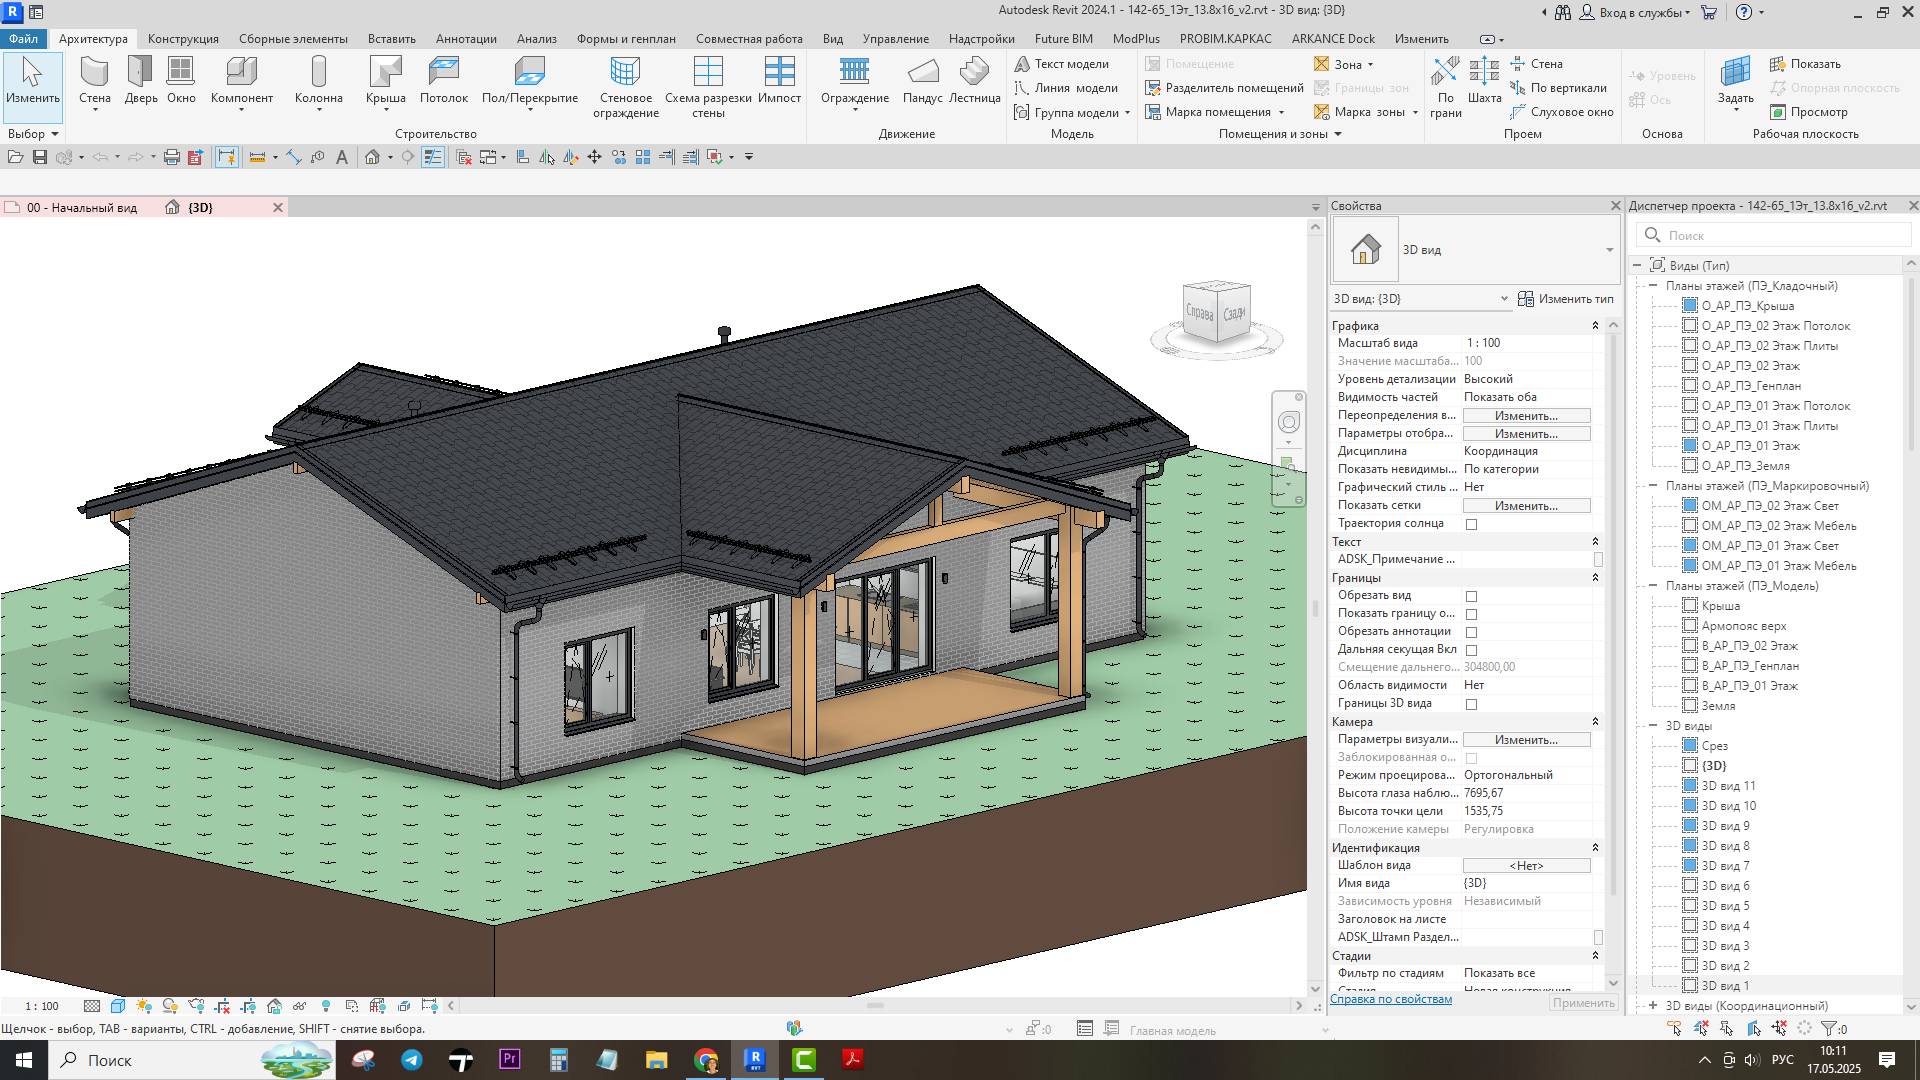Collapse the 3D виды tree node
The height and width of the screenshot is (1080, 1920).
click(1653, 726)
